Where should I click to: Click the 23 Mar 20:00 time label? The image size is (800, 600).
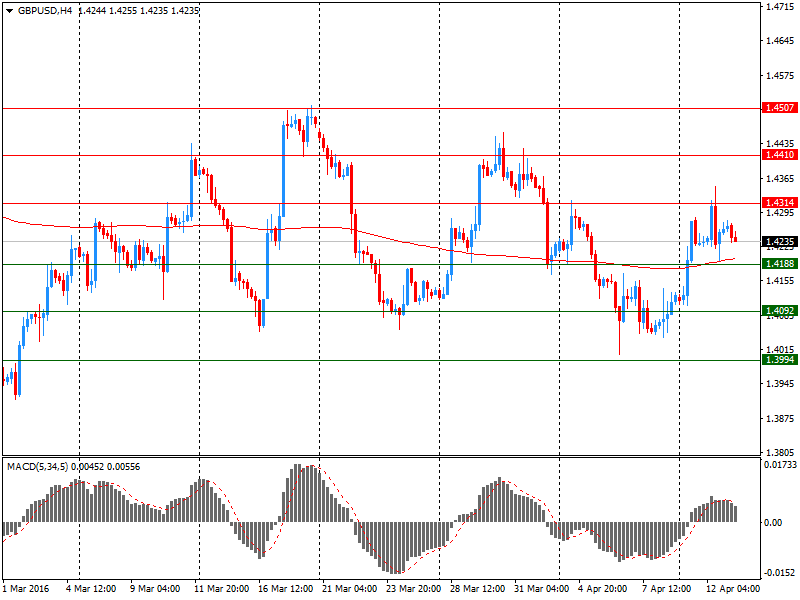point(413,589)
